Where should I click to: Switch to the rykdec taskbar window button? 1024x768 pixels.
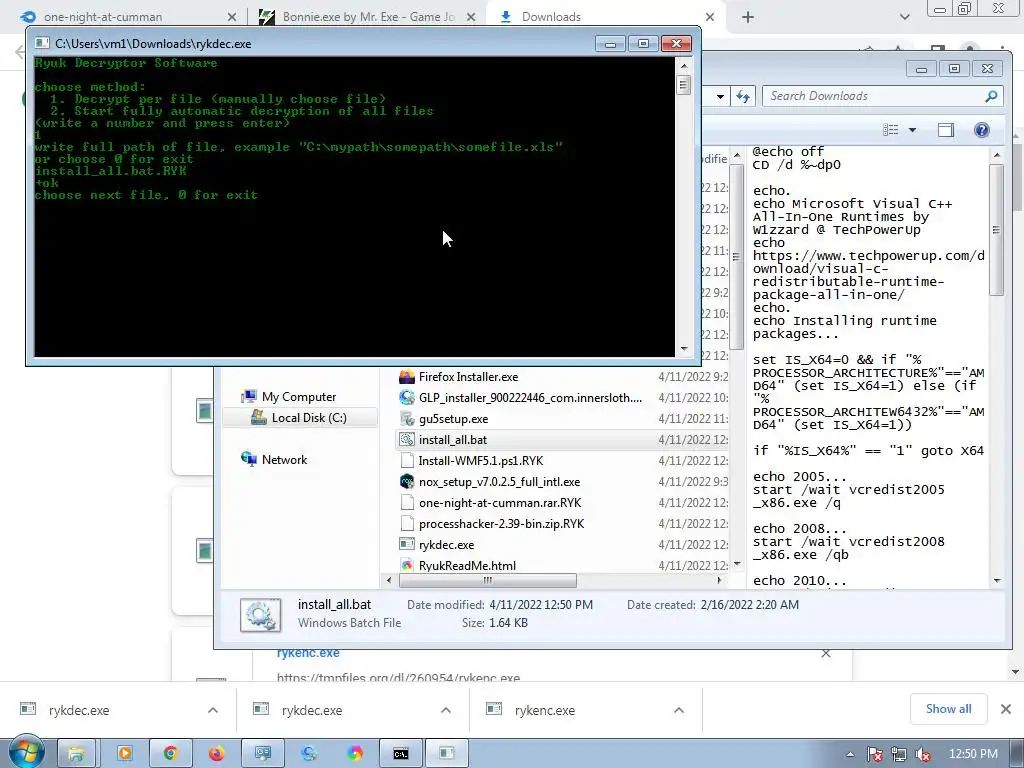447,754
